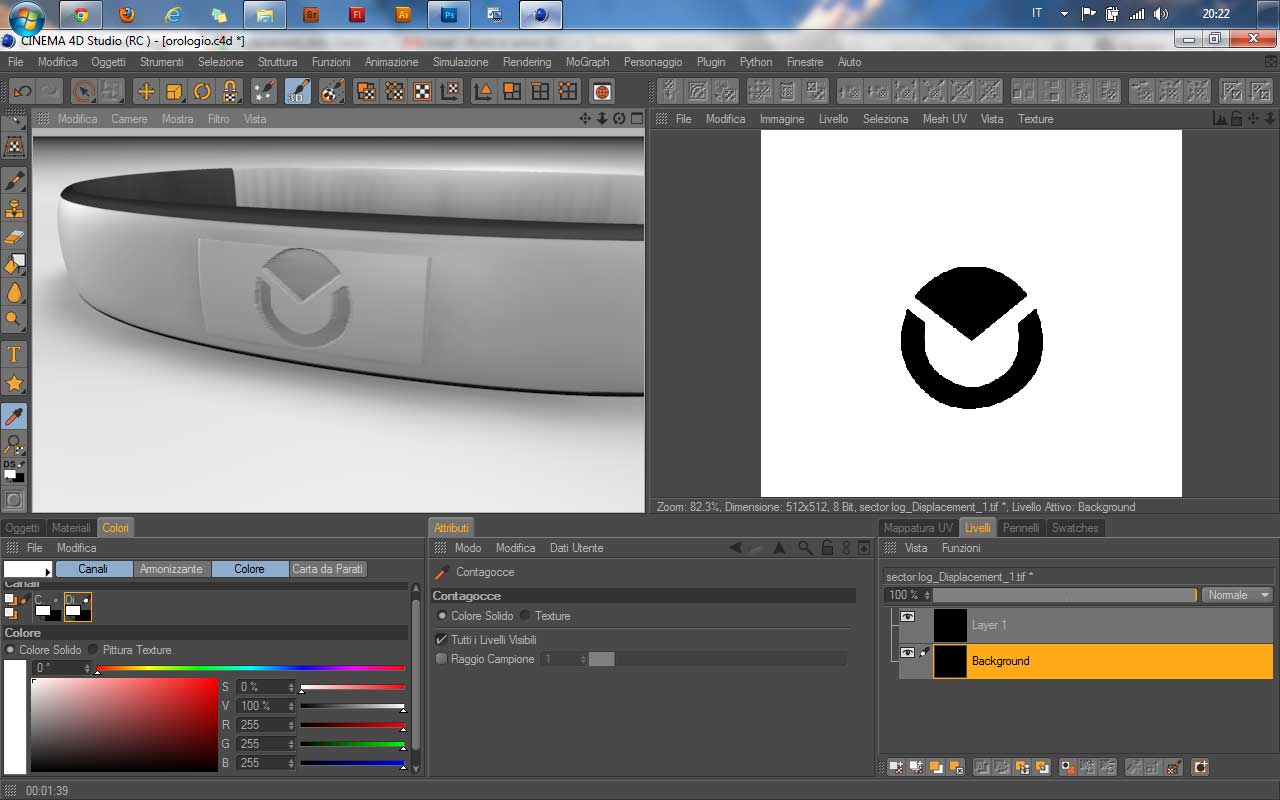1280x800 pixels.
Task: Open the paint setup wizard (brush with stars)
Action: tap(264, 91)
